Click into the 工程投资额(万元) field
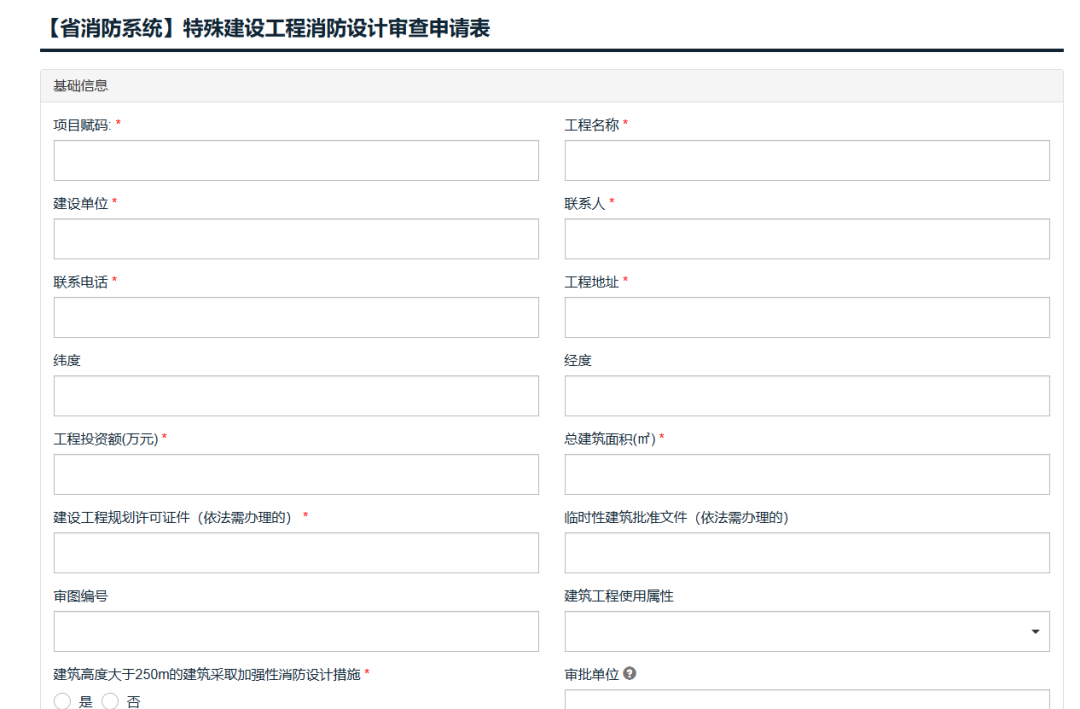 [x=295, y=474]
